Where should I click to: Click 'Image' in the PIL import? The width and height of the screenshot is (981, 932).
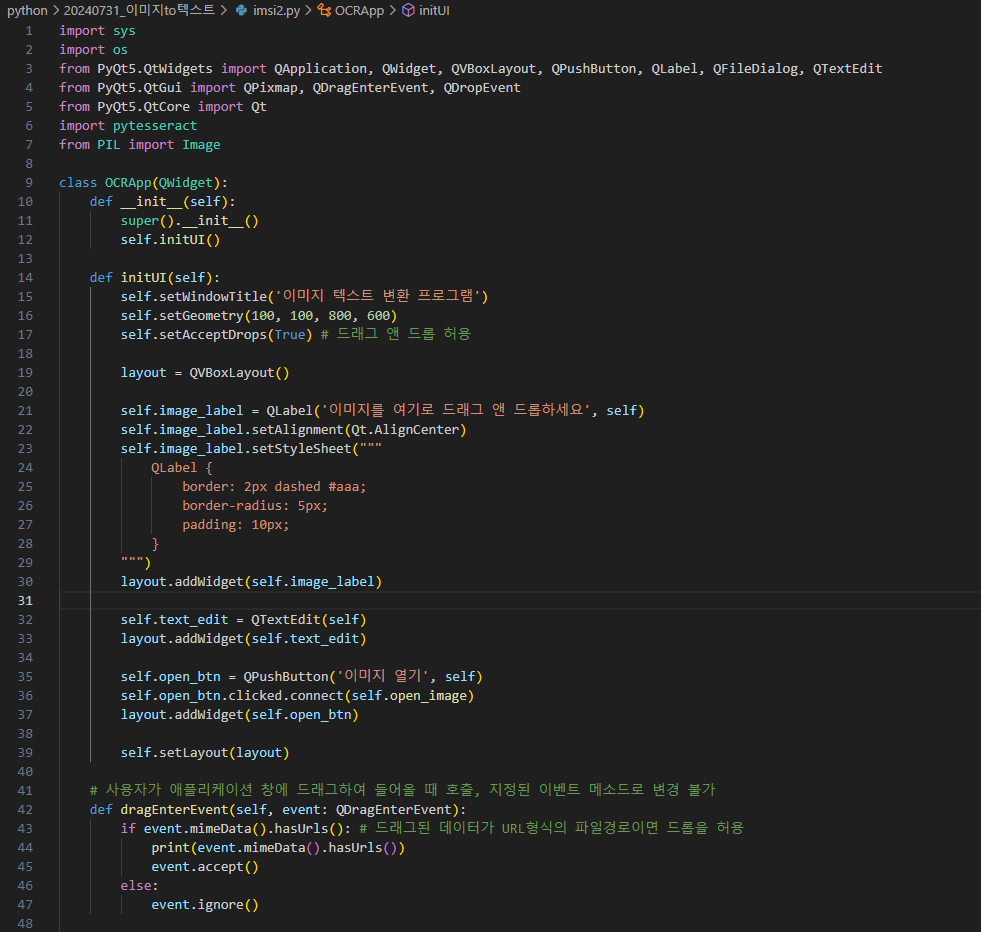[x=201, y=144]
